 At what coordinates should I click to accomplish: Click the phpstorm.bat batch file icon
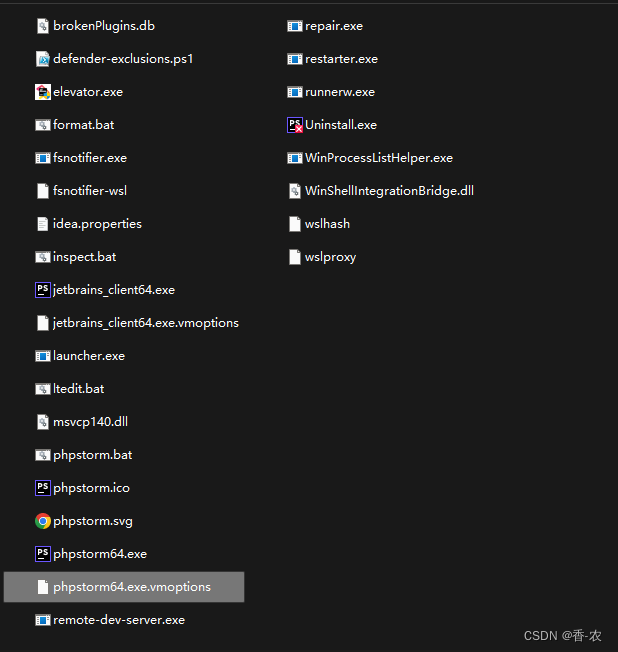pyautogui.click(x=43, y=455)
